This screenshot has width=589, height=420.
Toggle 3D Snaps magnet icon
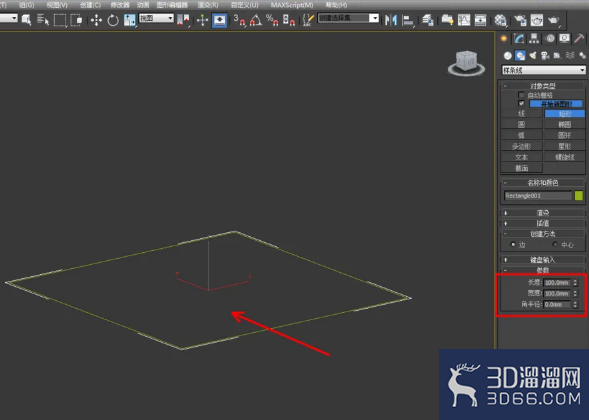[239, 20]
